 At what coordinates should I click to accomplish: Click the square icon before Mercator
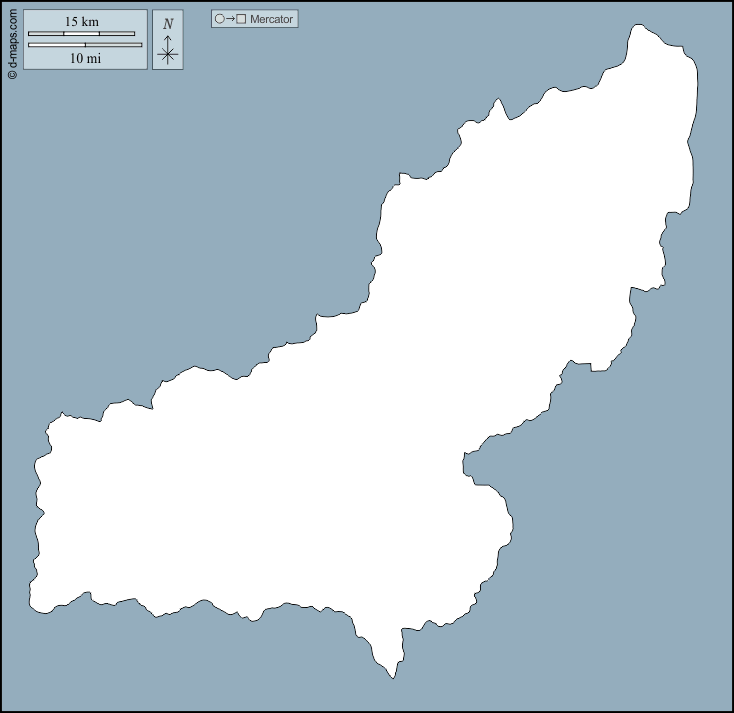241,19
